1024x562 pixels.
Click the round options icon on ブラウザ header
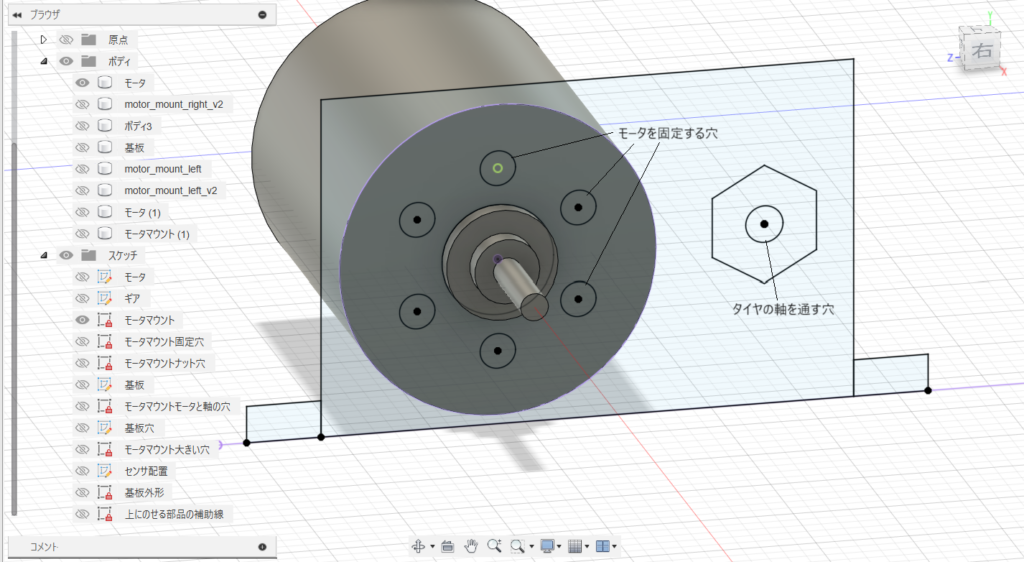point(263,14)
